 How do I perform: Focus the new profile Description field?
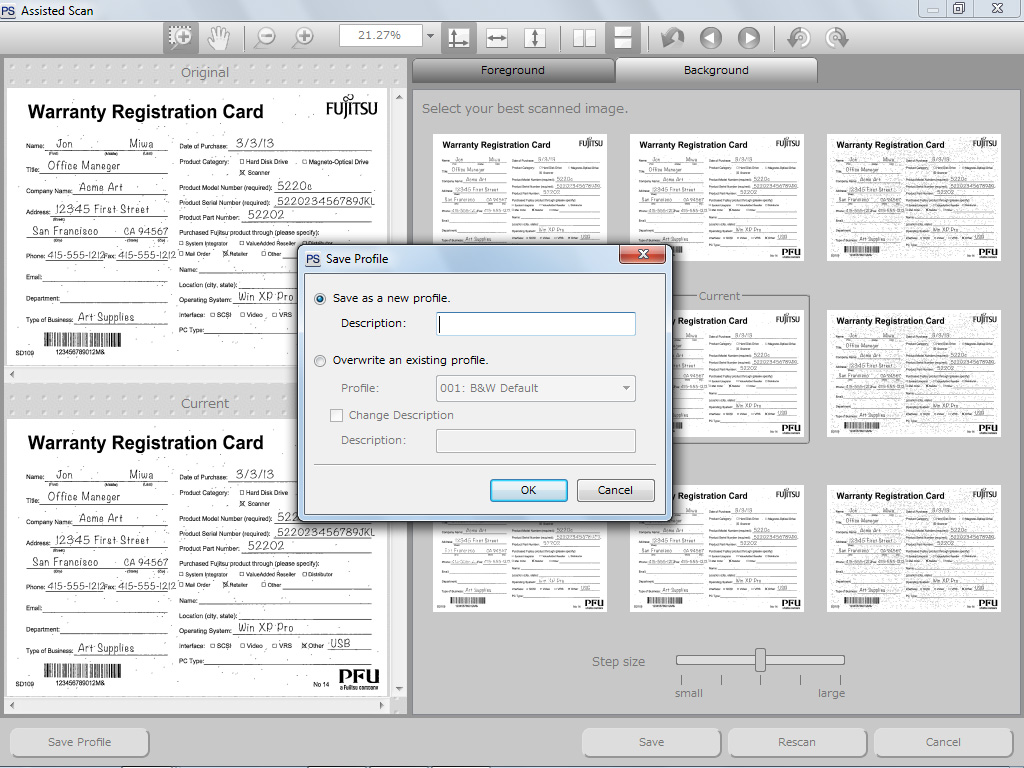click(536, 324)
